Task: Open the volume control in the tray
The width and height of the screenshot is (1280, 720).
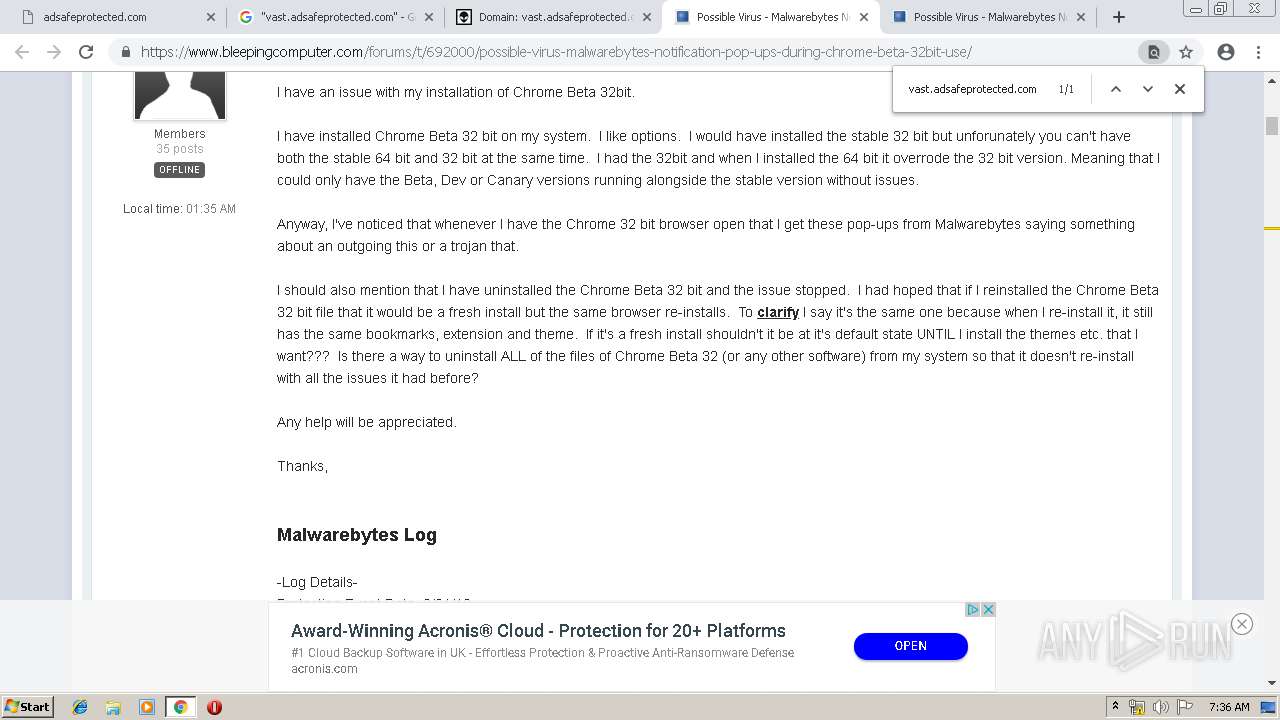Action: [x=1161, y=707]
